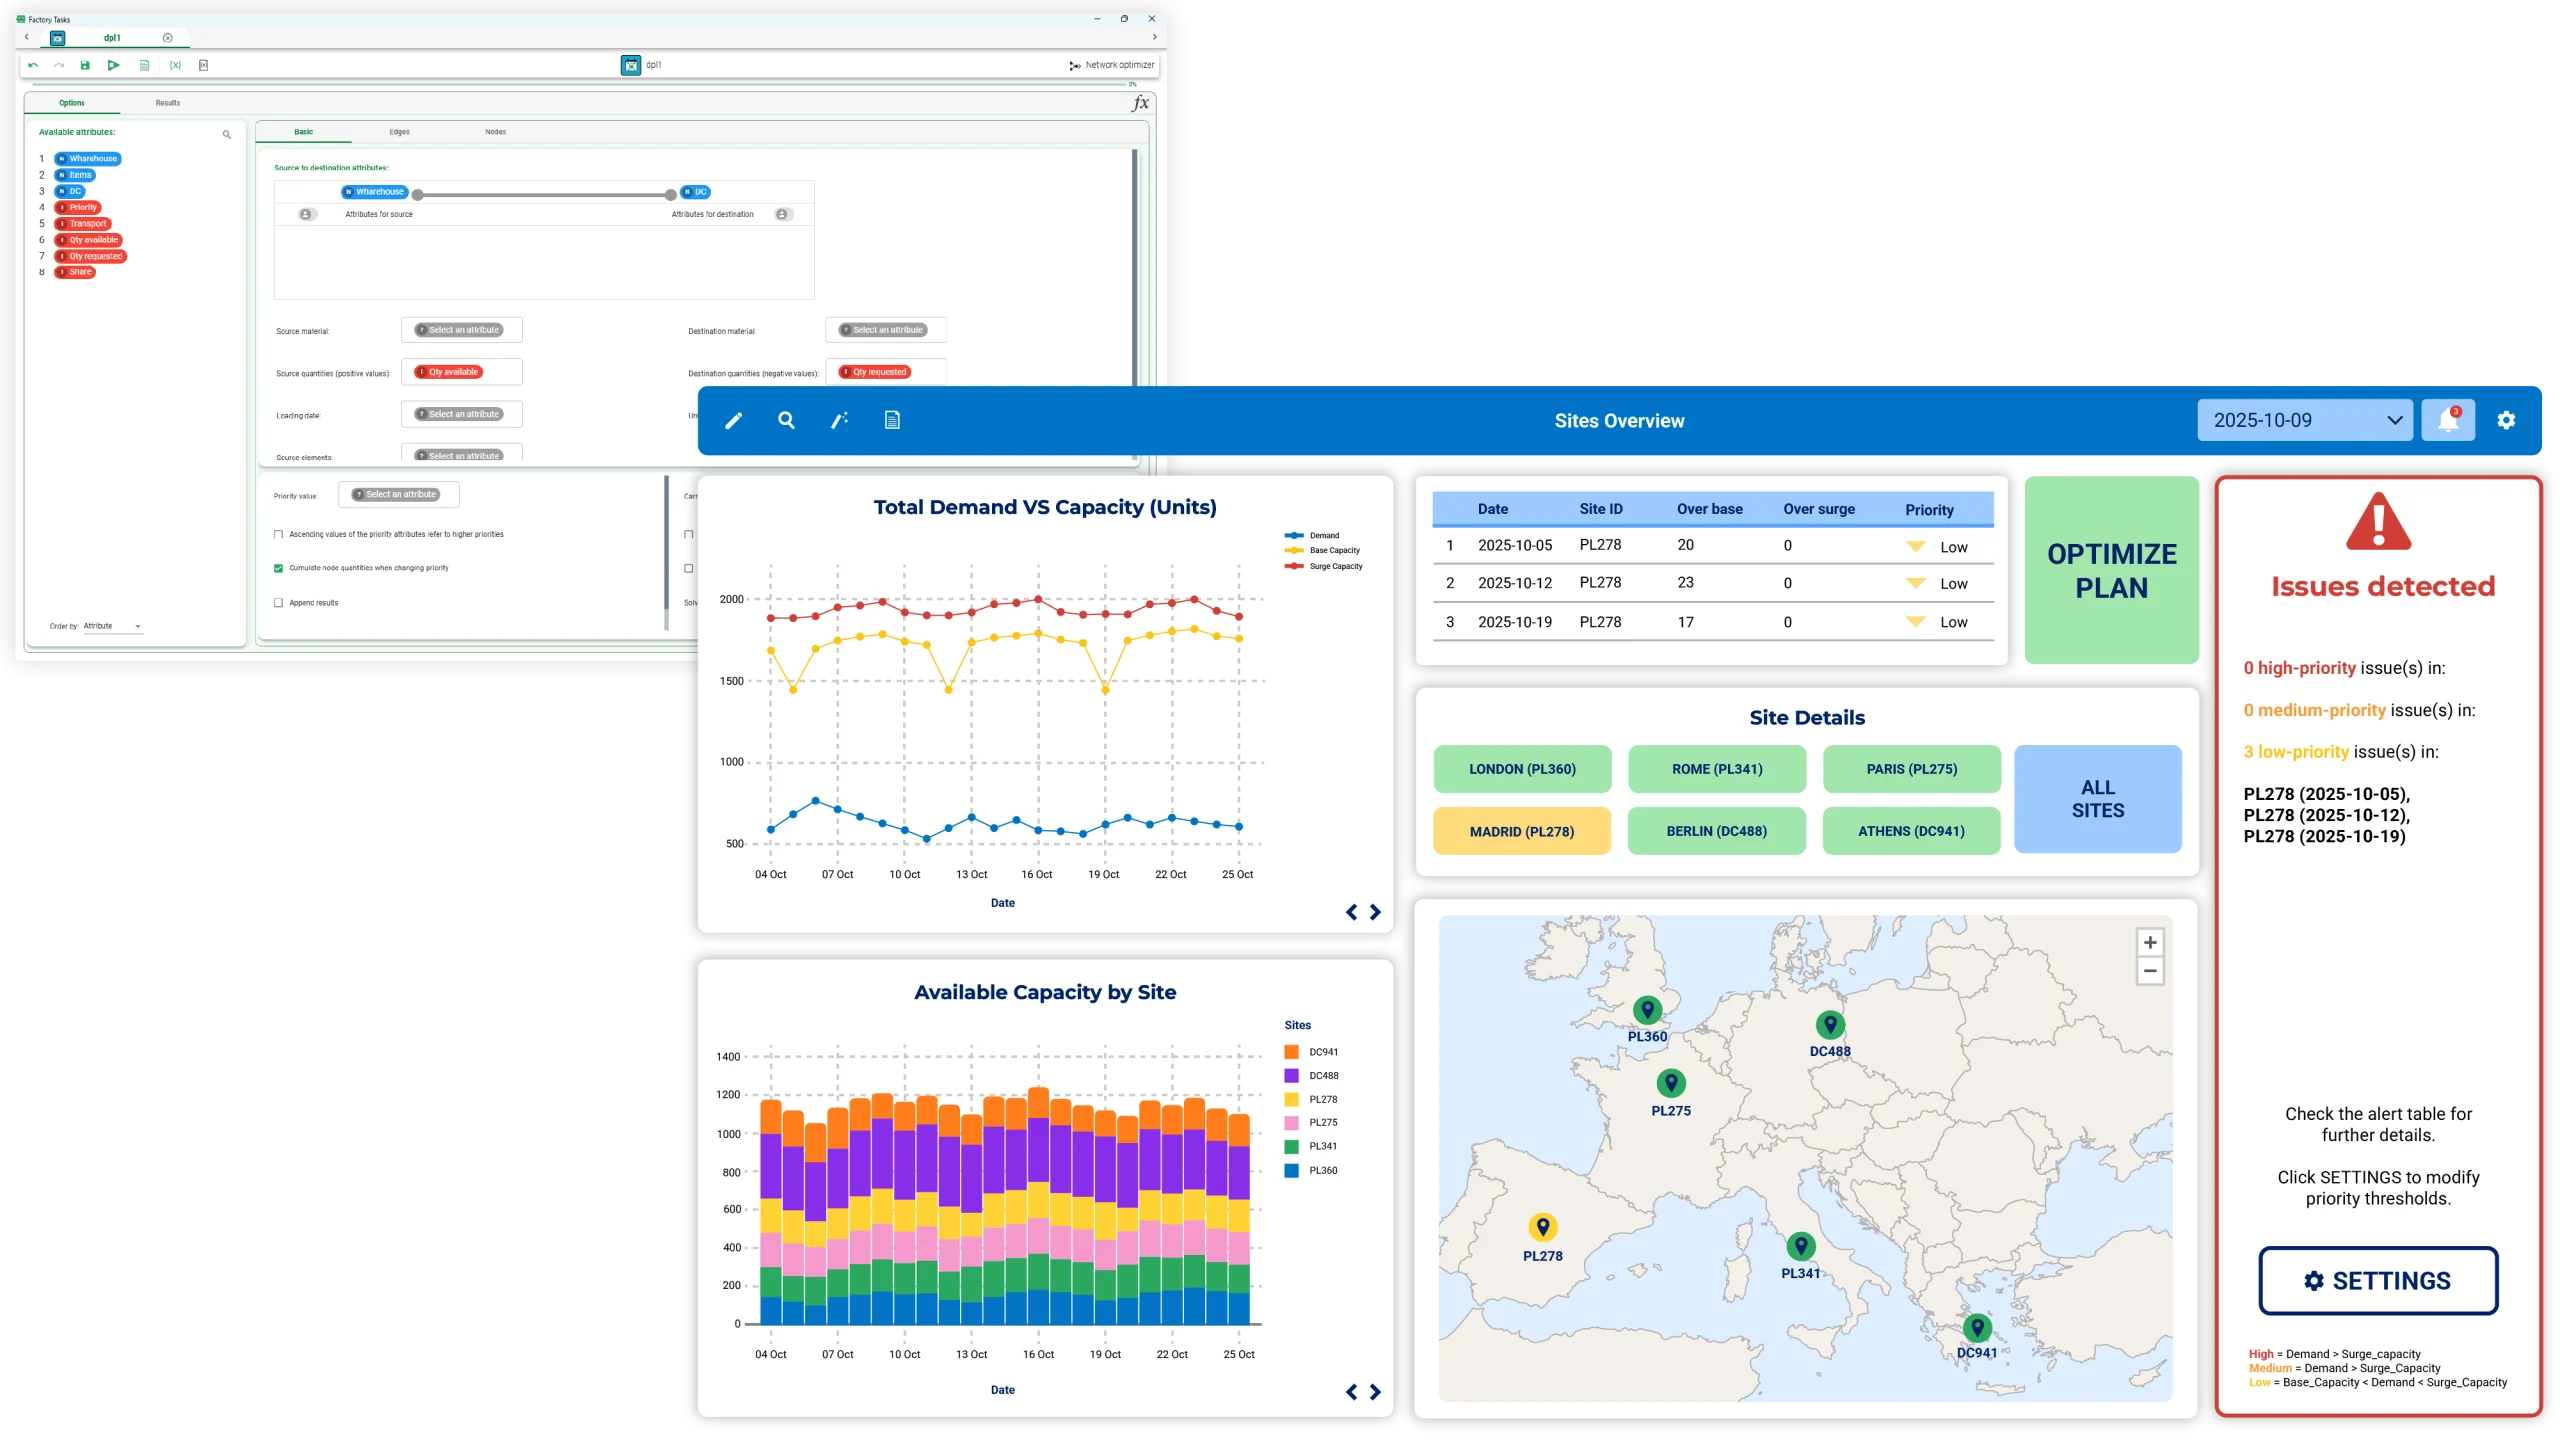Go to next page of Available Capacity chart

point(1376,1392)
